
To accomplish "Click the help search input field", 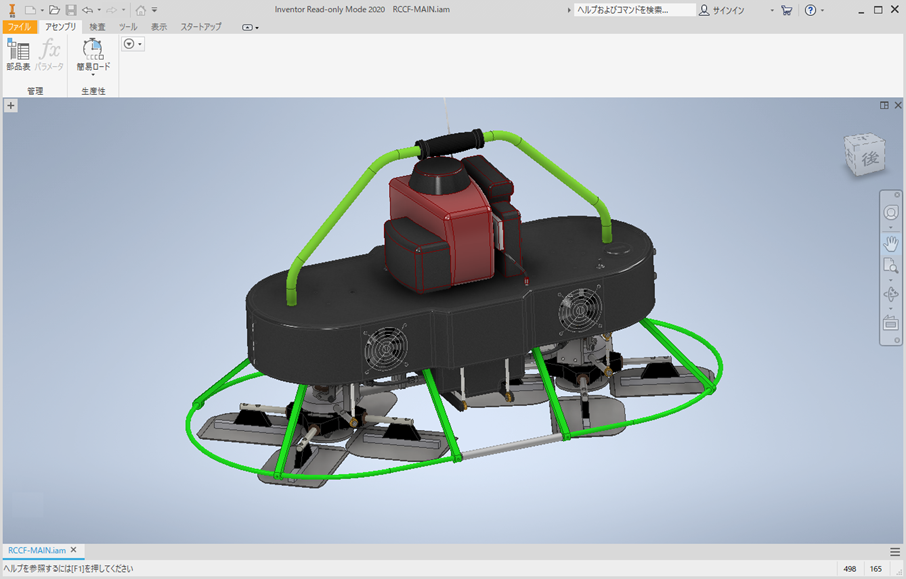I will click(634, 10).
